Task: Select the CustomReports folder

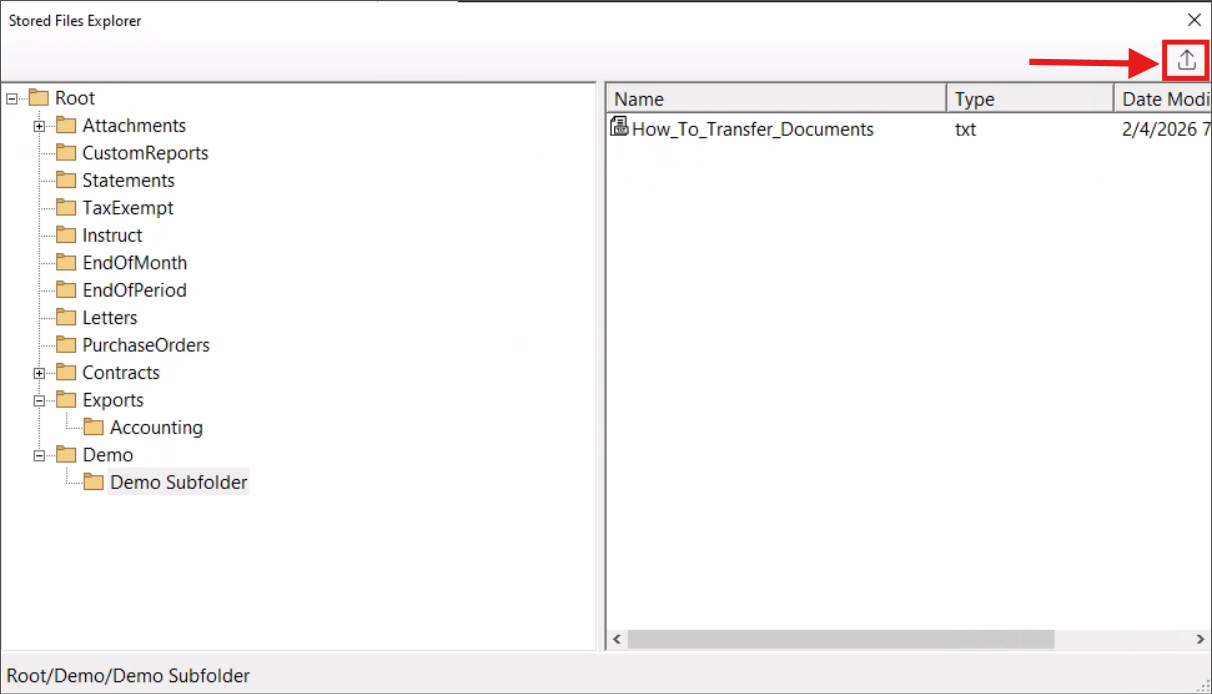Action: point(145,153)
